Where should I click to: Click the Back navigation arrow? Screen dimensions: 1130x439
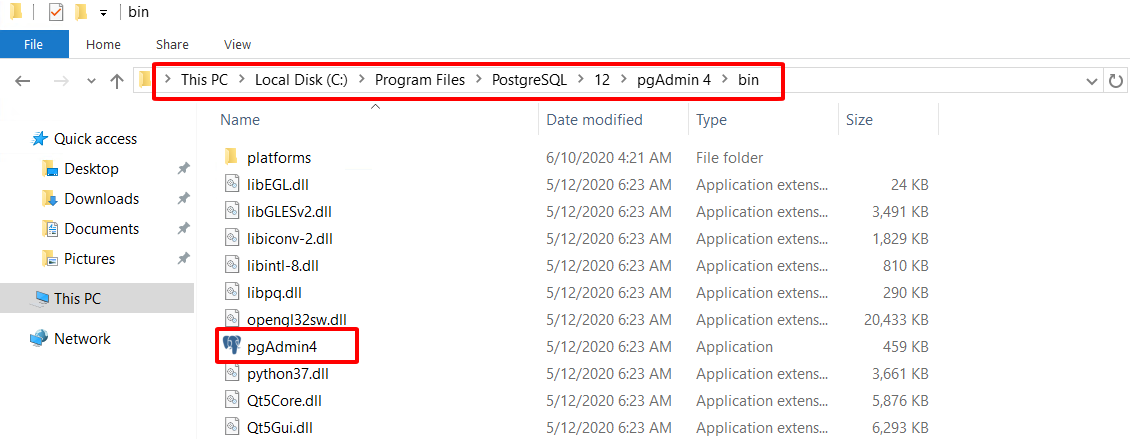tap(23, 81)
